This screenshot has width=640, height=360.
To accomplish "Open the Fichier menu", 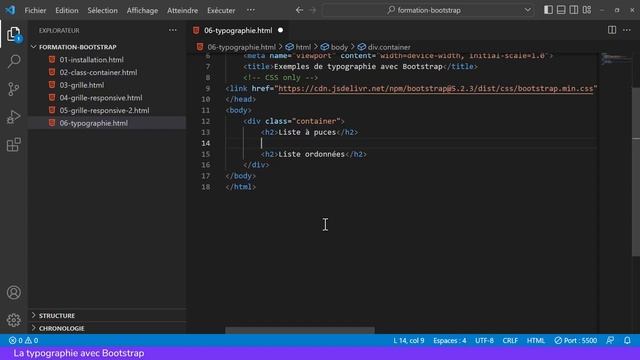I will [35, 10].
